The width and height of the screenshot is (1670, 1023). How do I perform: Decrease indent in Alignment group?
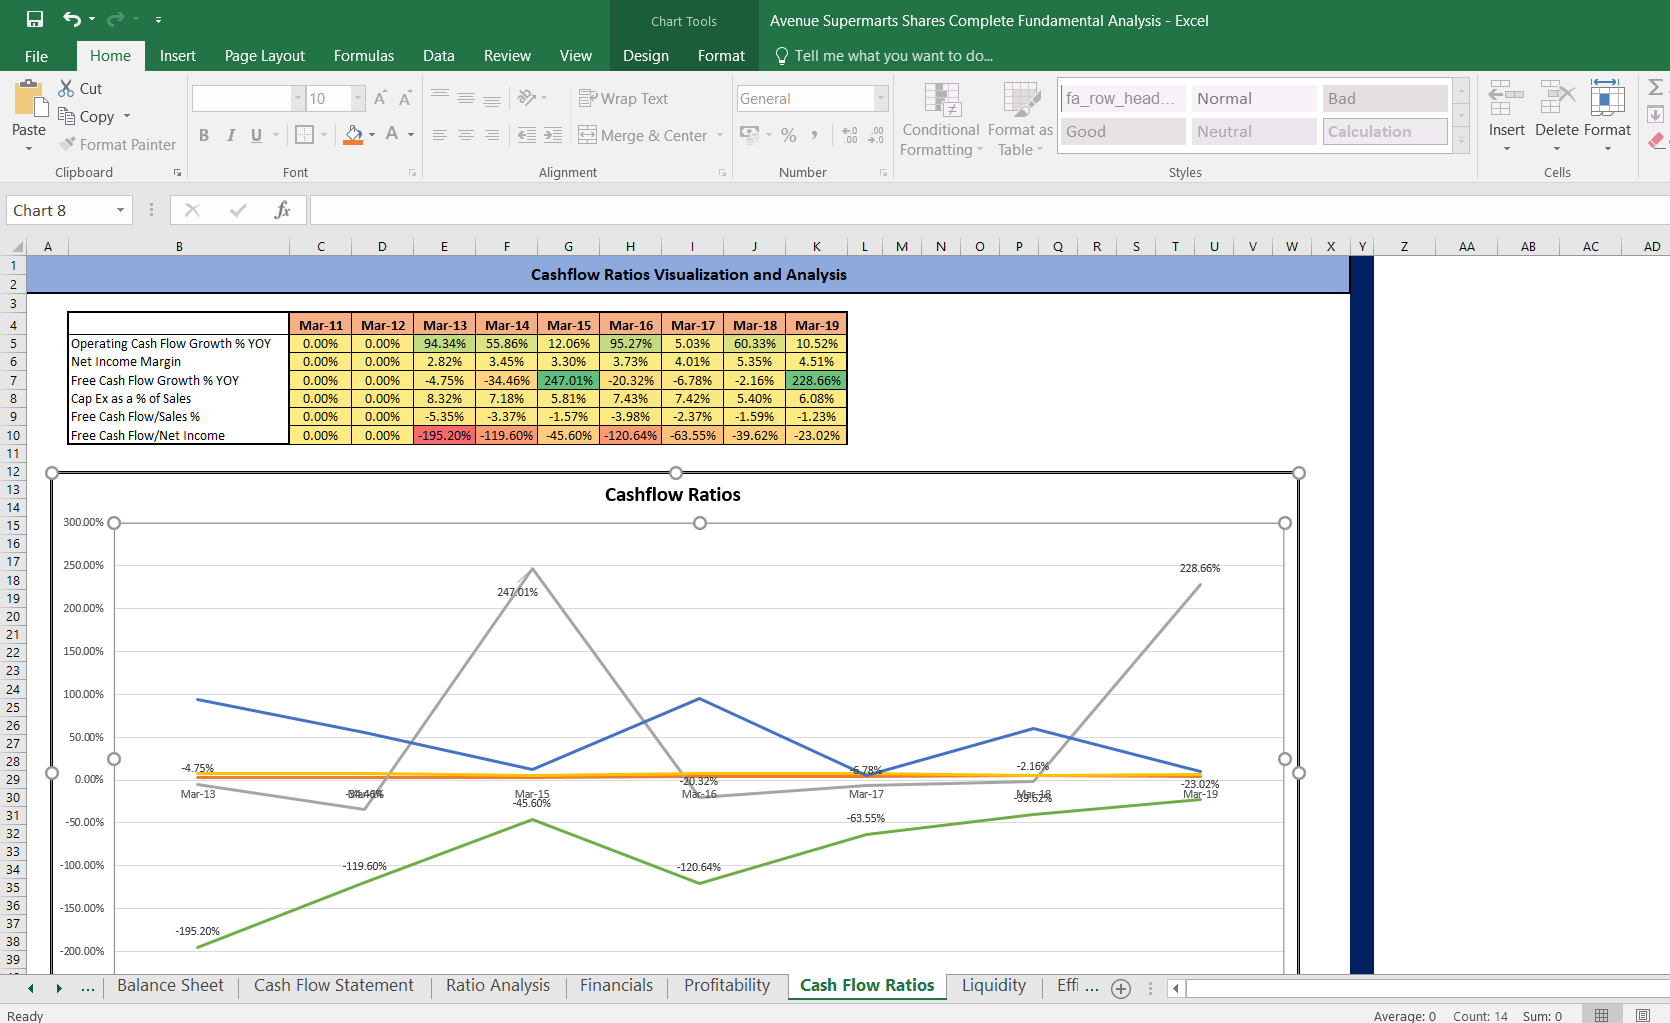pyautogui.click(x=526, y=135)
